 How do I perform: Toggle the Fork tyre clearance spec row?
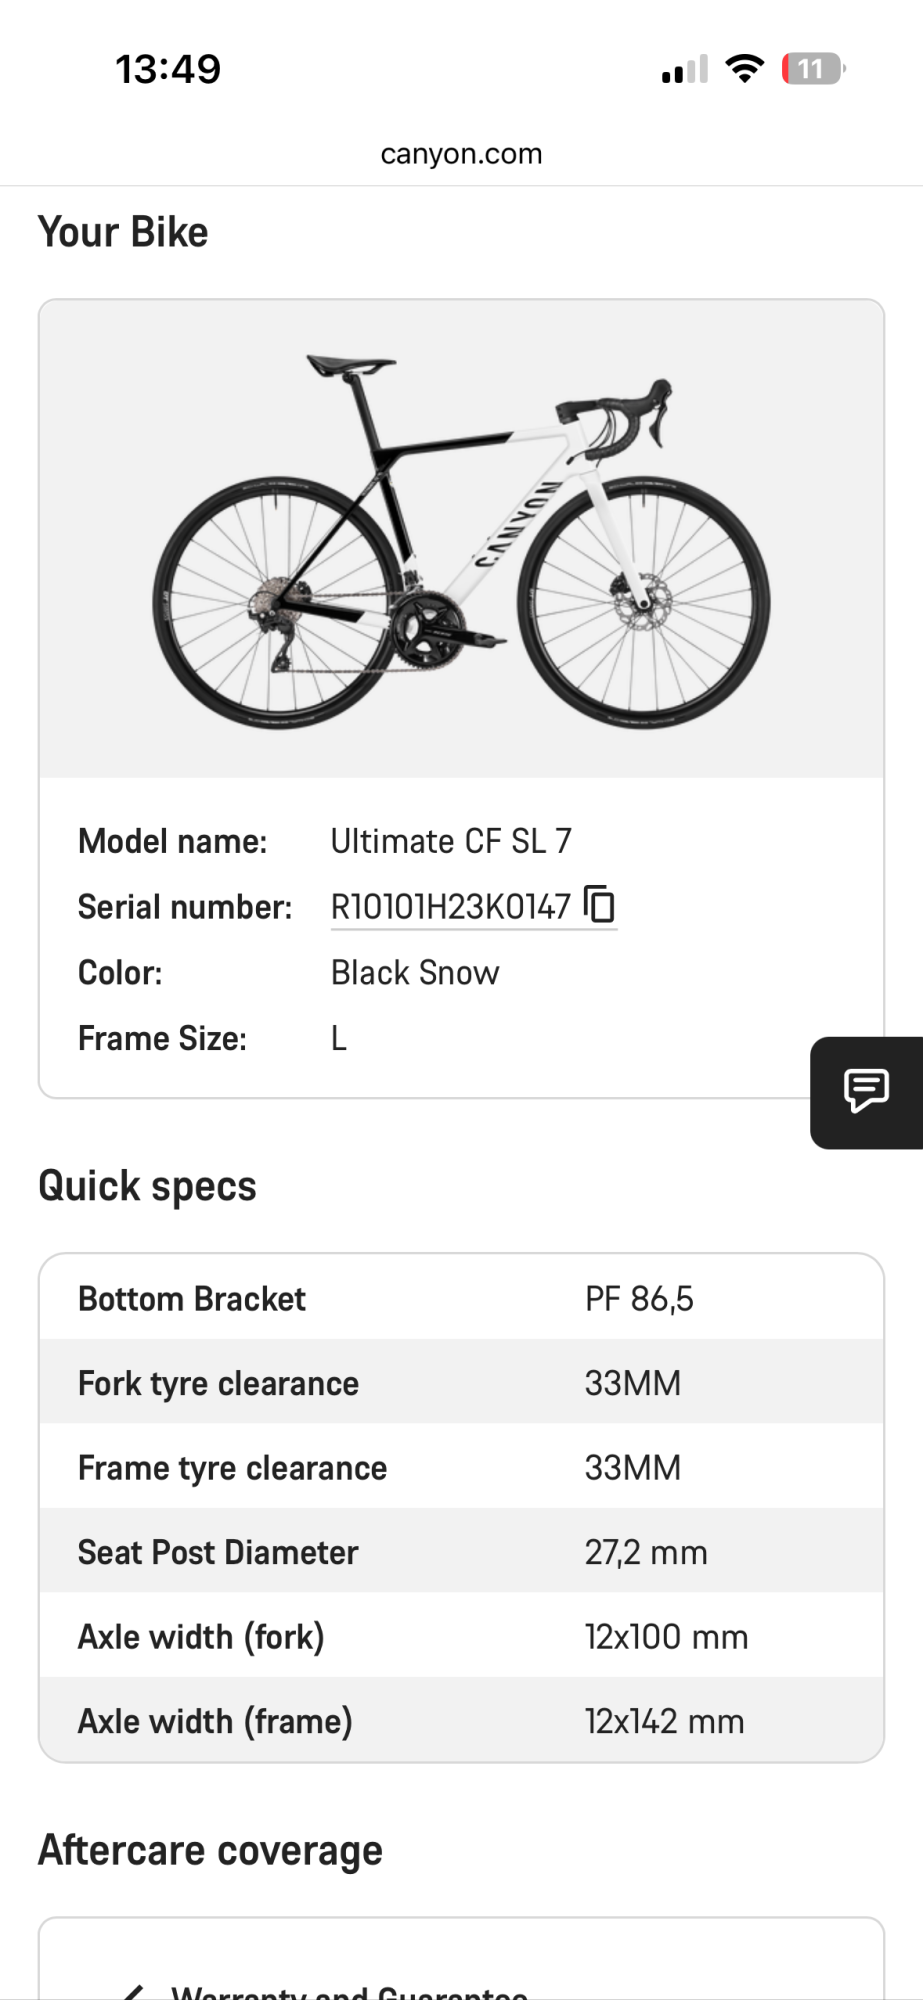coord(460,1382)
